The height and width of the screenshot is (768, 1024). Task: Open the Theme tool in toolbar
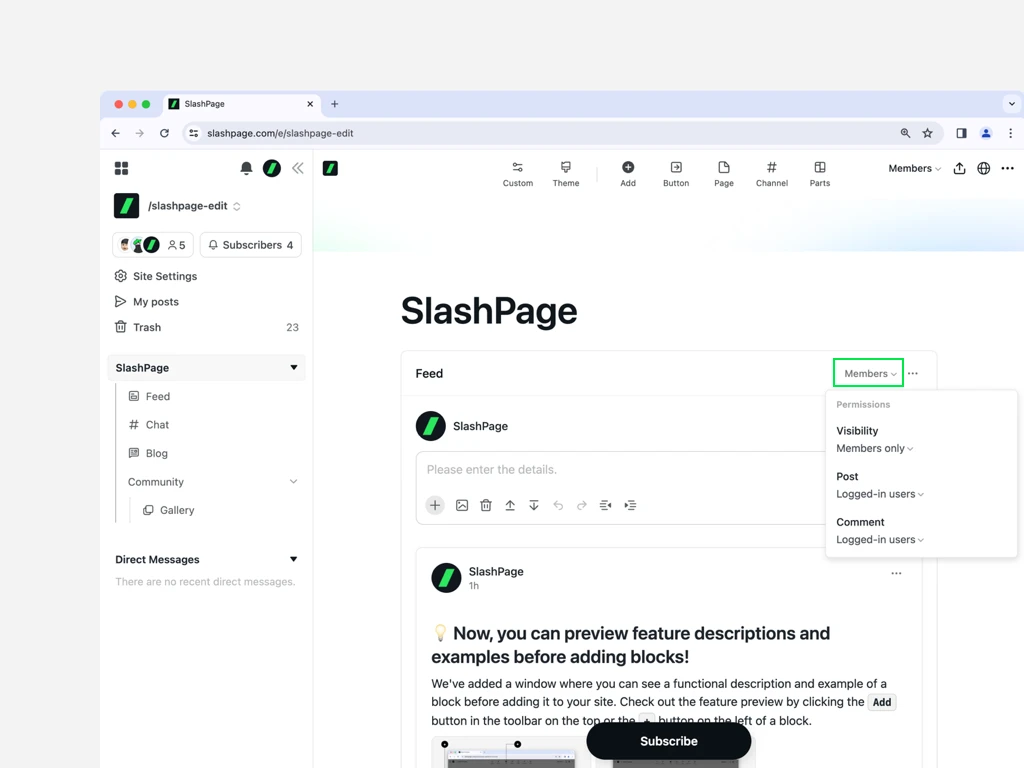point(565,173)
